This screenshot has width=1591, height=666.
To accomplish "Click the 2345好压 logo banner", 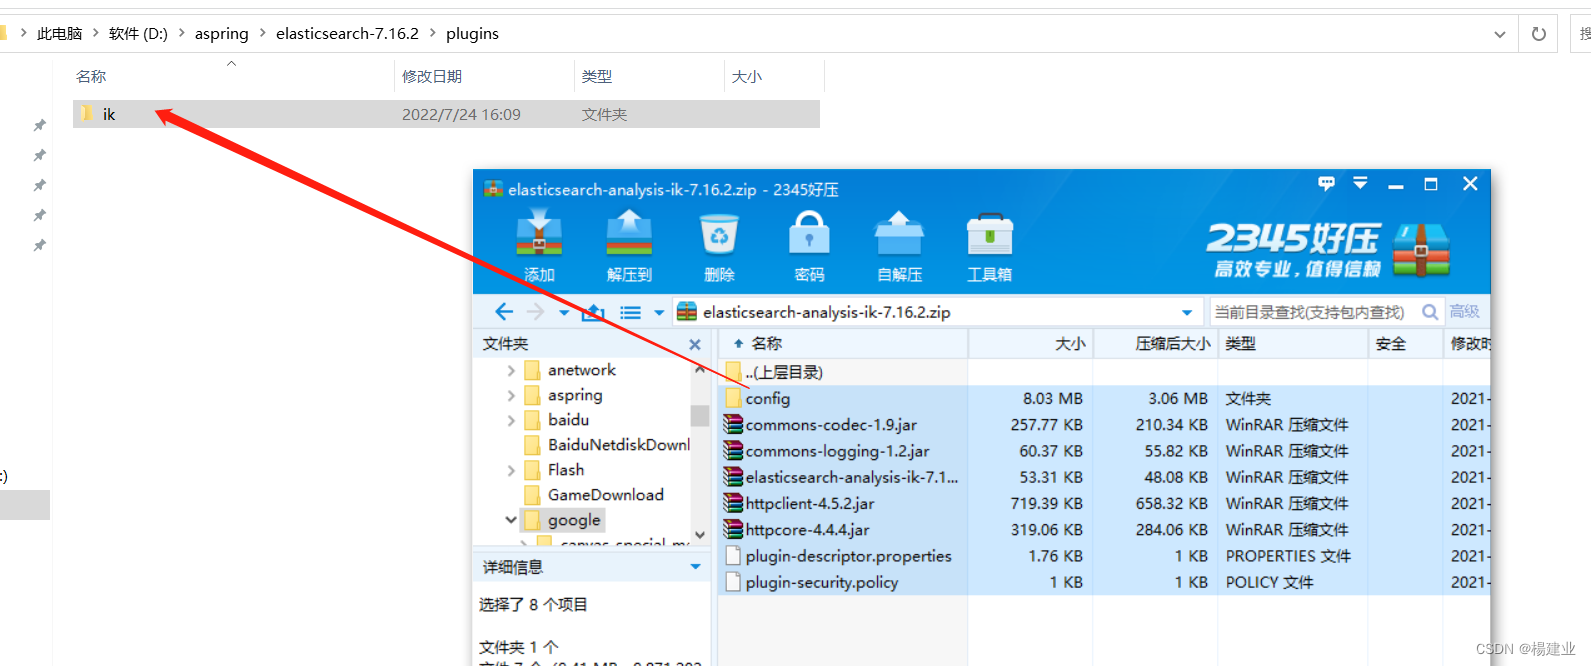I will pos(1327,250).
